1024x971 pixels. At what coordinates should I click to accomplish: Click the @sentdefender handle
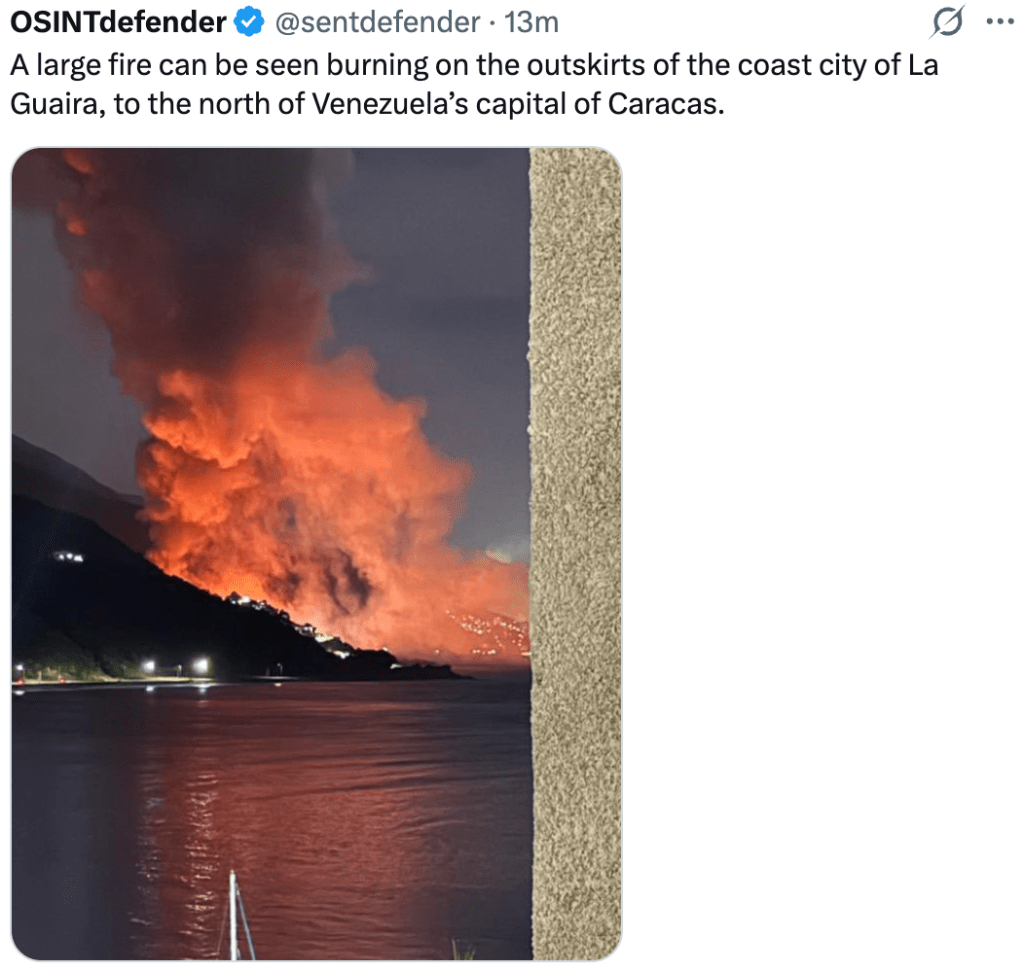(376, 21)
